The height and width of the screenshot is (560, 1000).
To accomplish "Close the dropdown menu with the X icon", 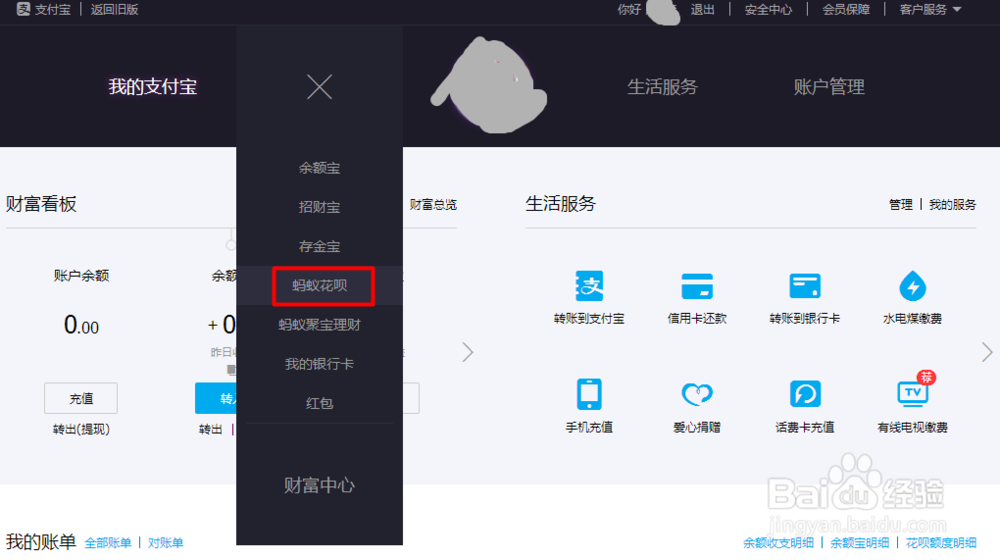I will [320, 87].
